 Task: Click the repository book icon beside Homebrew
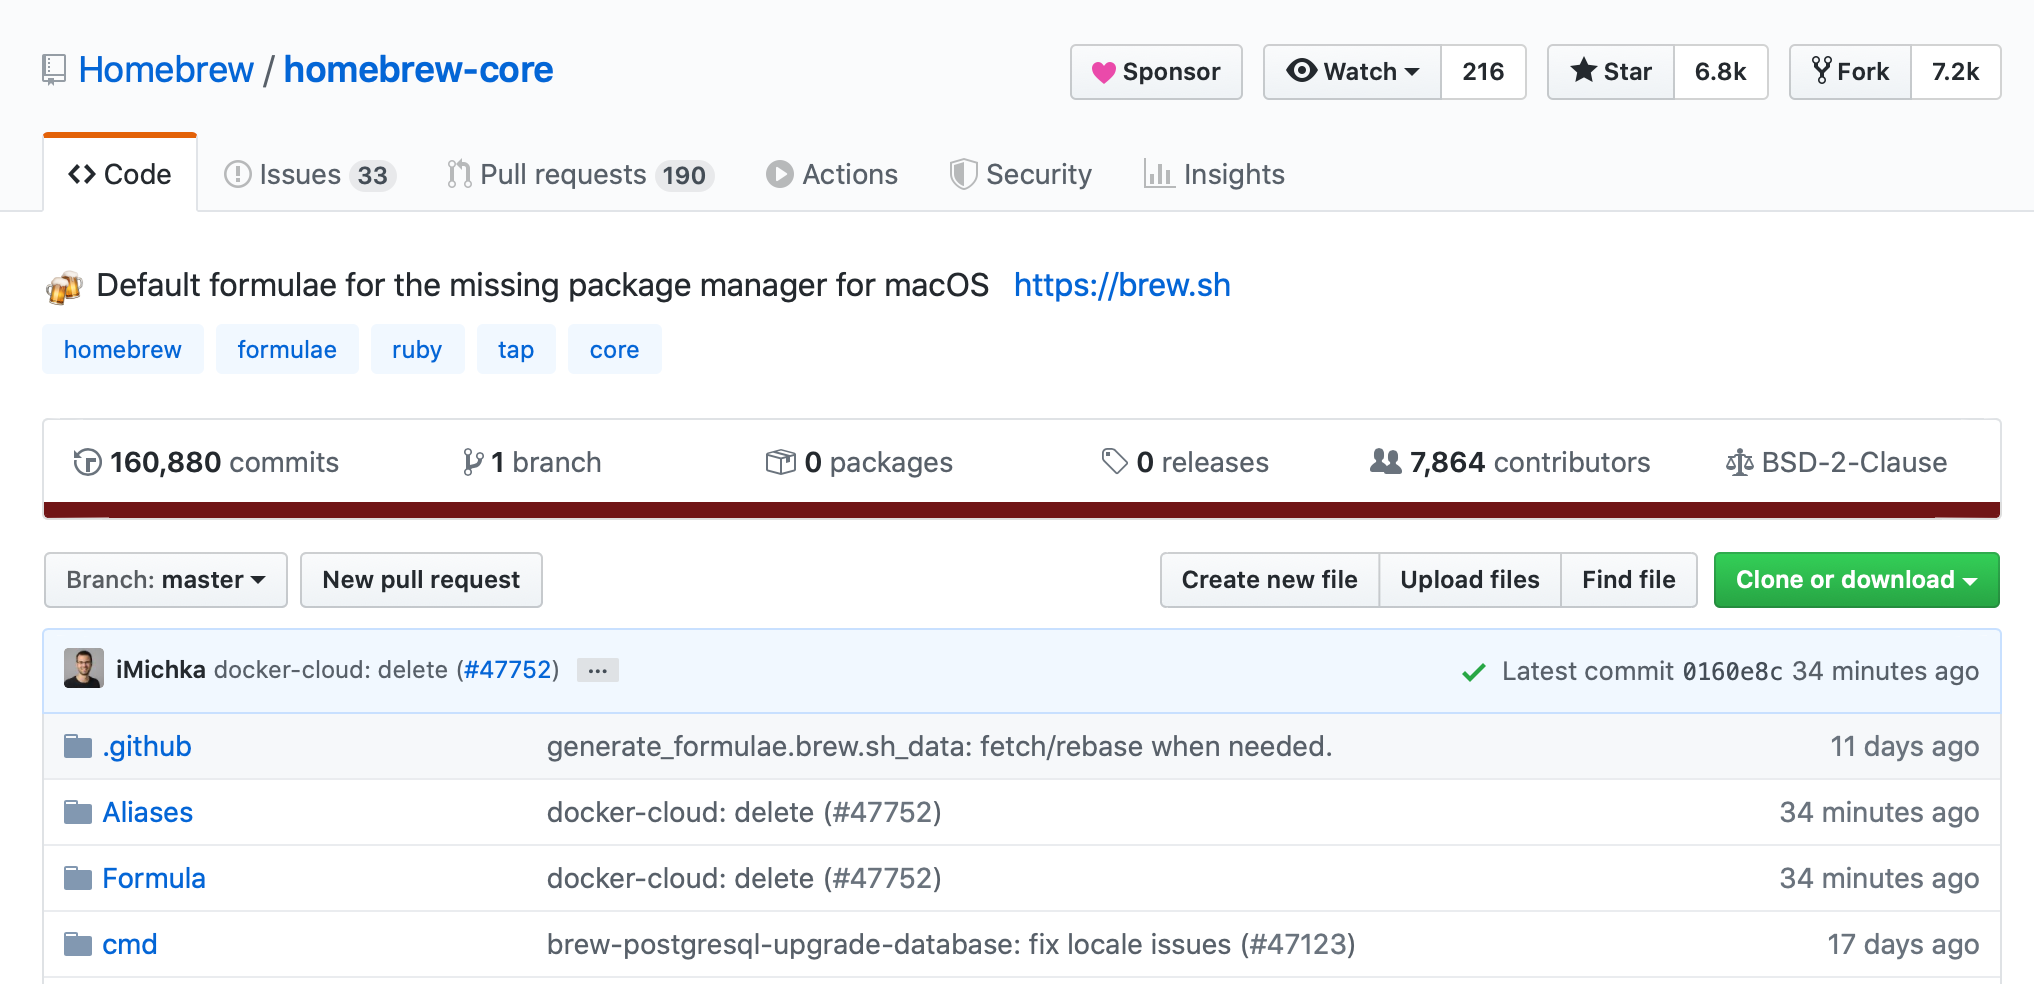54,70
